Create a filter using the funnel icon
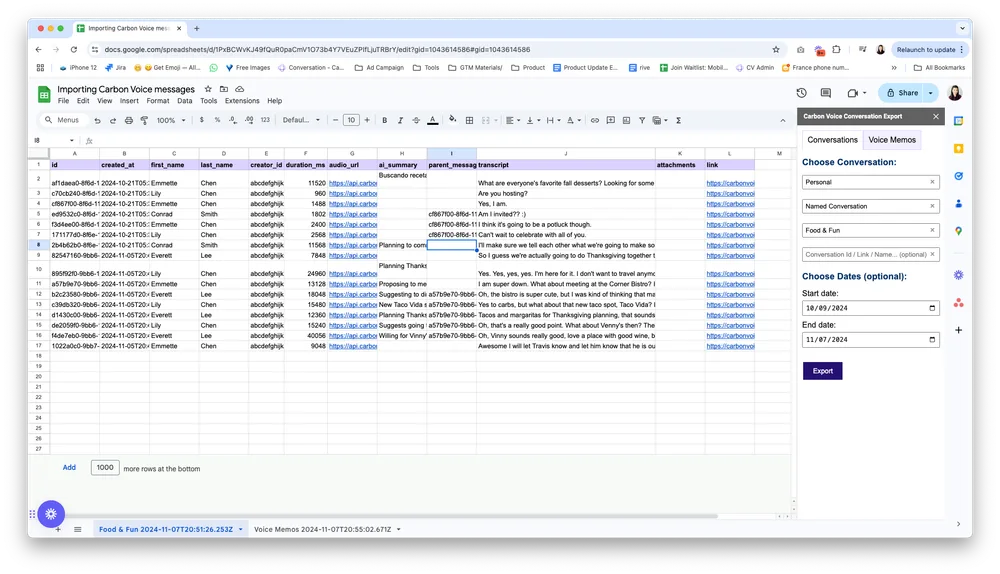1000x574 pixels. tap(642, 121)
